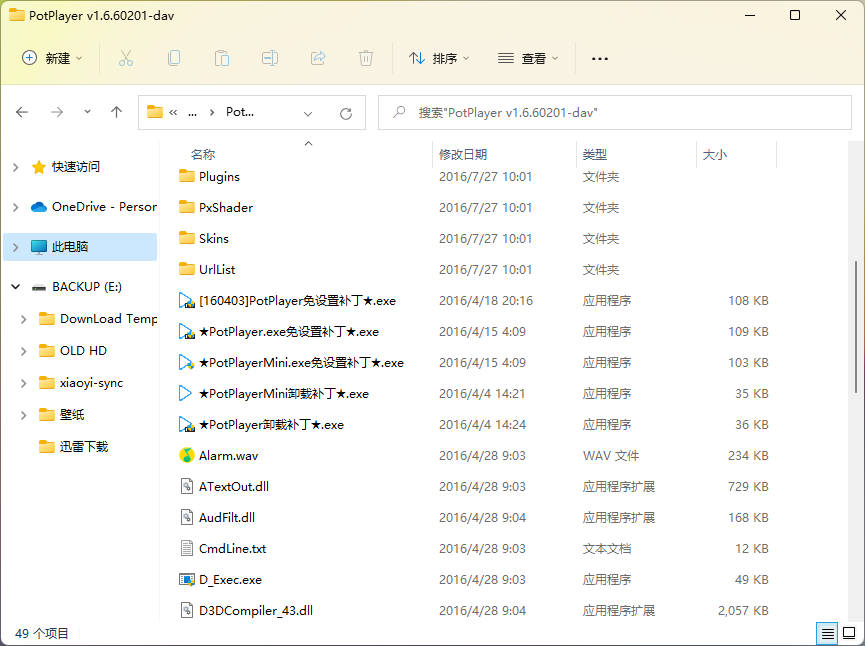Expand the 此电脑 tree node
The width and height of the screenshot is (865, 646).
pyautogui.click(x=16, y=247)
